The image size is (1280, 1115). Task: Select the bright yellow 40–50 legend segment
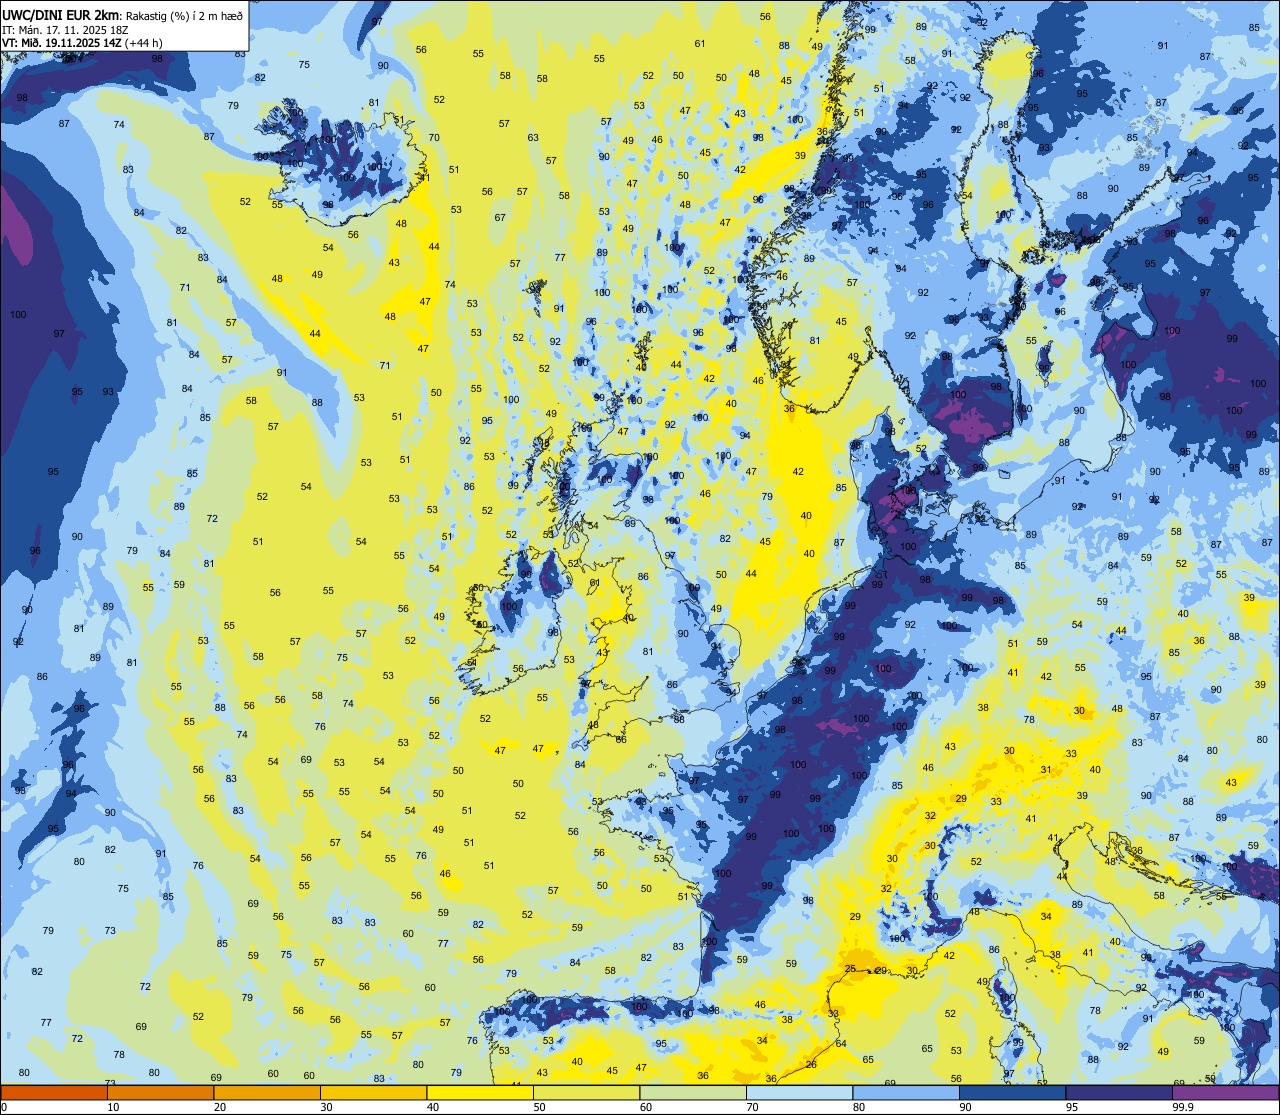[x=480, y=1092]
